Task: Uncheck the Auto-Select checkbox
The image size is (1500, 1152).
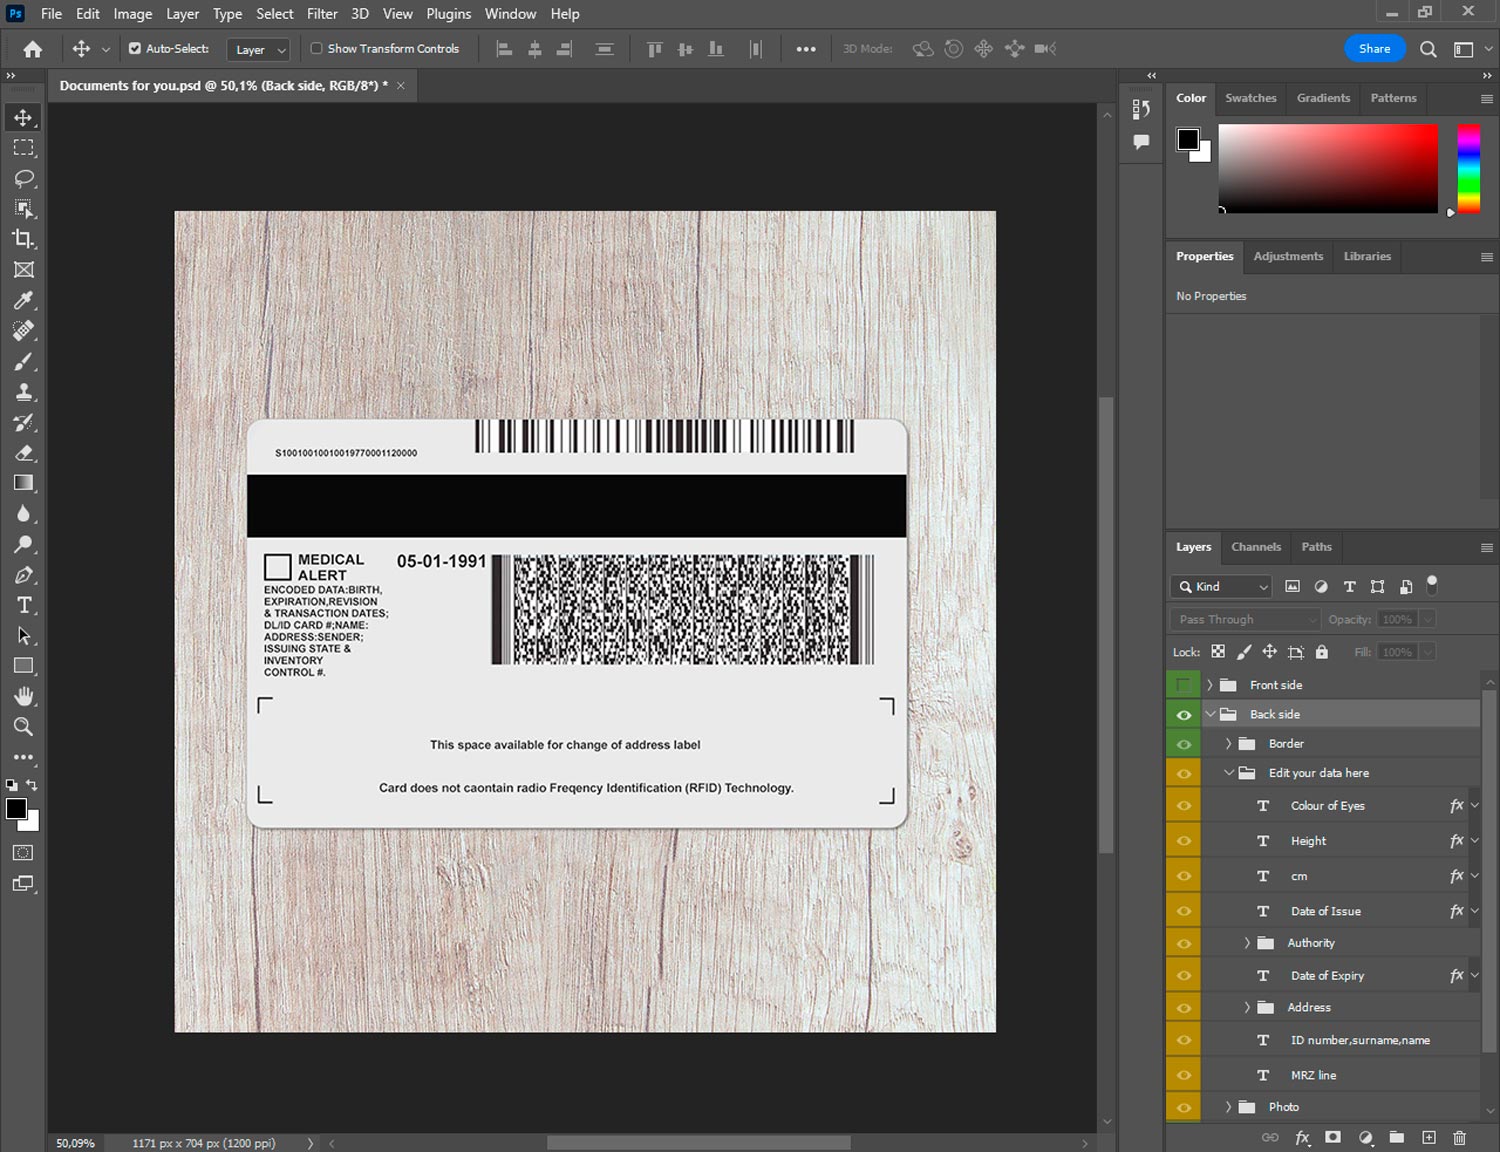Action: tap(135, 48)
